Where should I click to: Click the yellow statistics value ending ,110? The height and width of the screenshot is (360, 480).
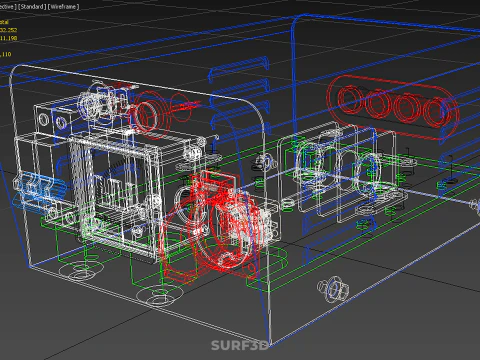(6, 54)
